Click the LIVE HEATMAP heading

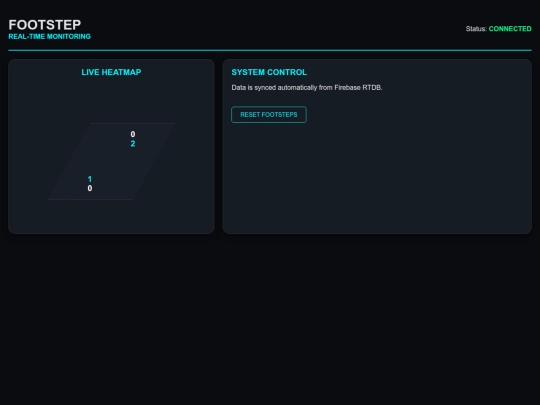[x=111, y=72]
